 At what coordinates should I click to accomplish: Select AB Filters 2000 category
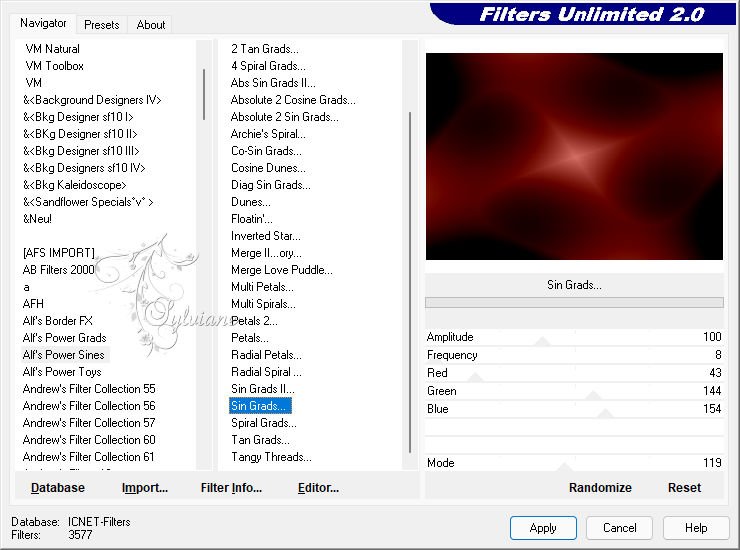tap(59, 270)
